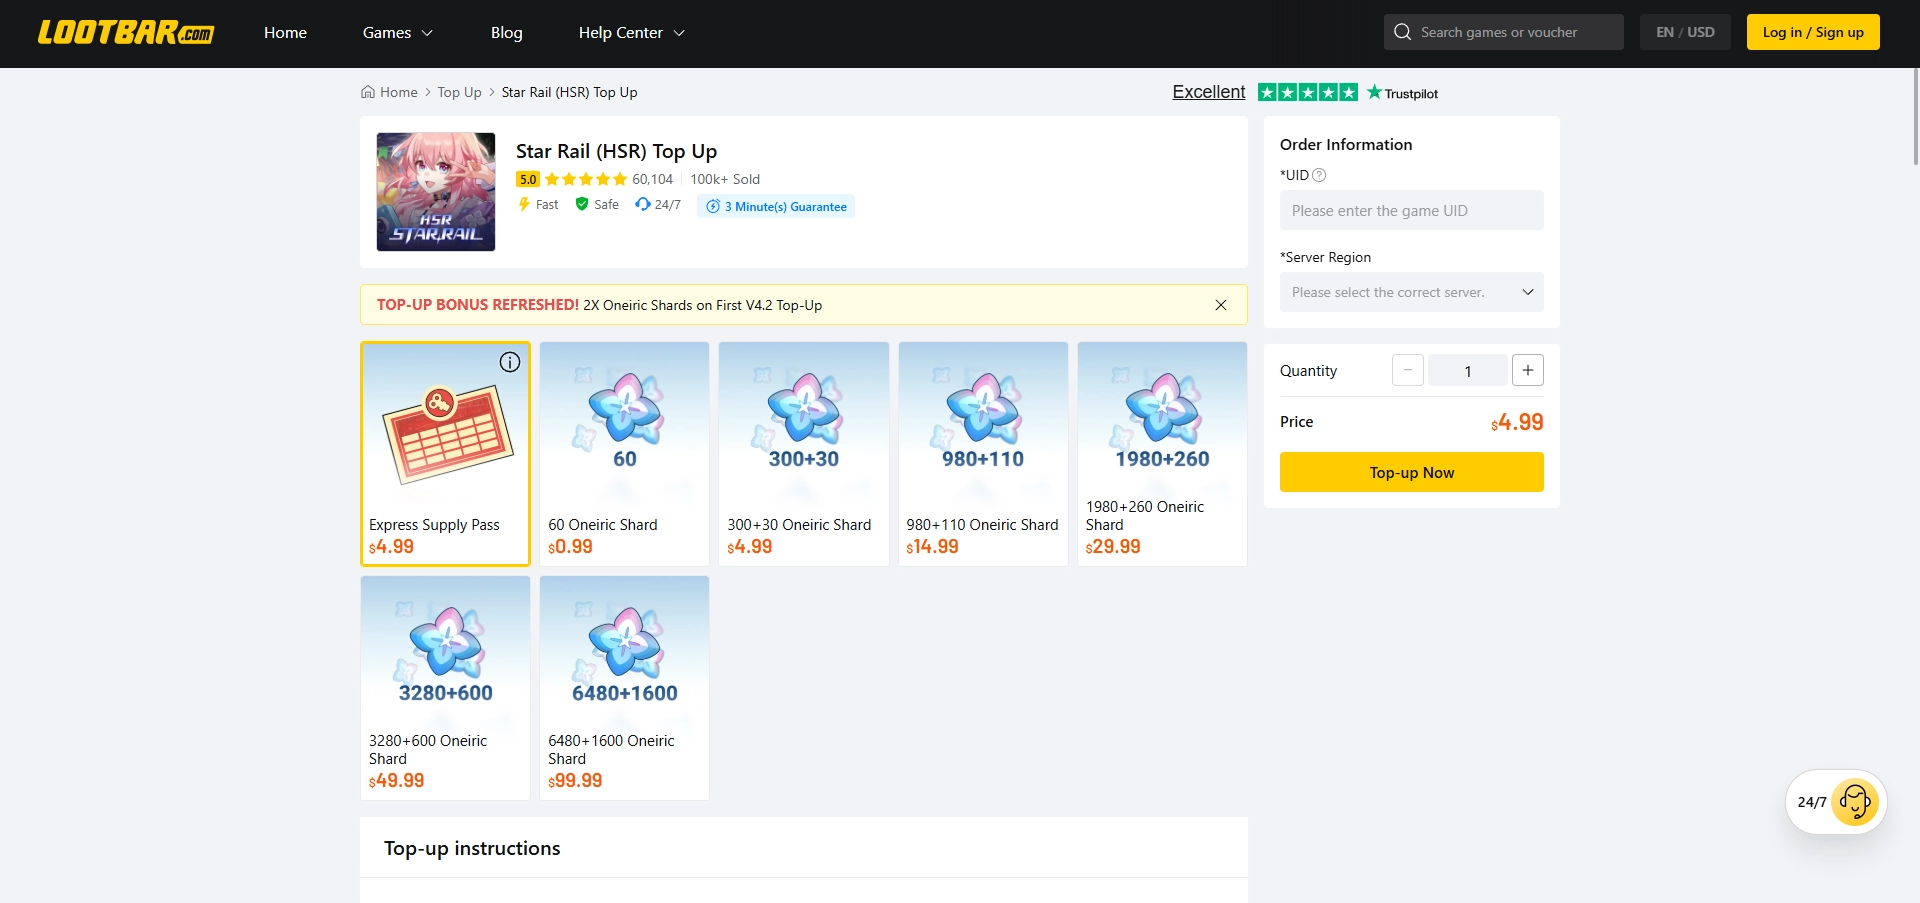Click the search magnifier icon
The image size is (1920, 903).
click(x=1402, y=32)
